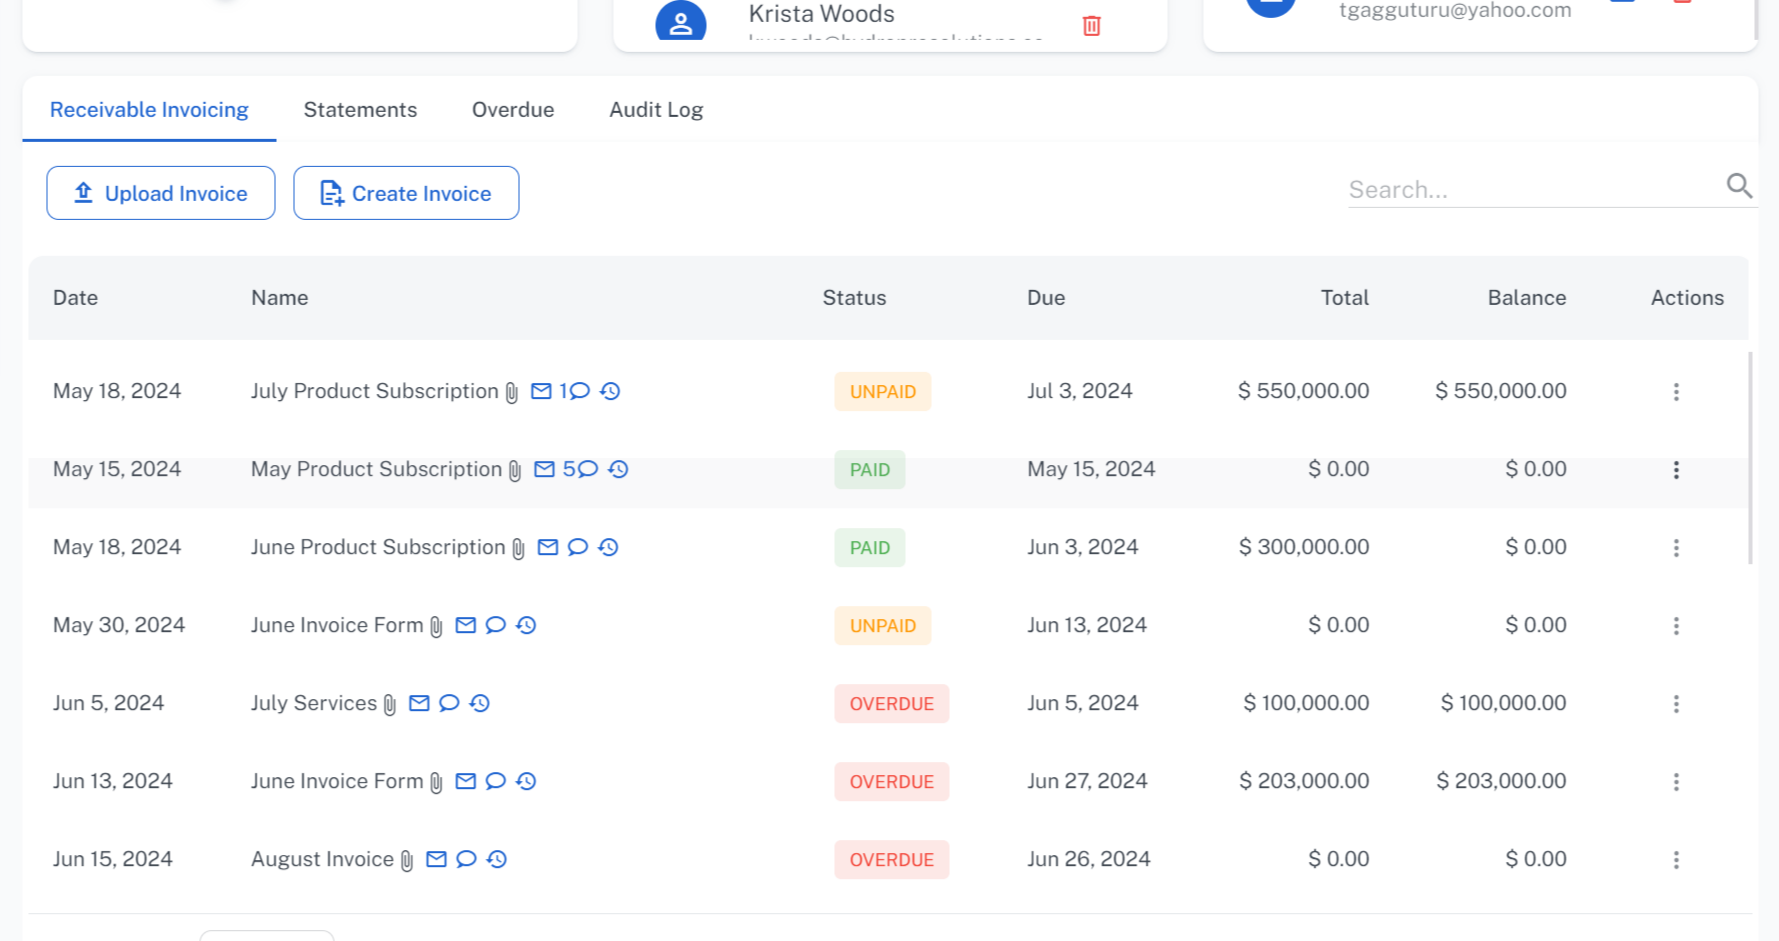Email the overdue June Invoice Form
The height and width of the screenshot is (941, 1779).
coord(466,781)
